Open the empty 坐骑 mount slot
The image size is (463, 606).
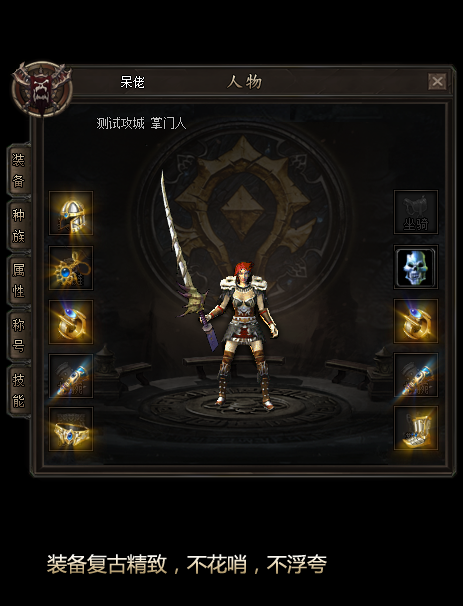click(416, 212)
